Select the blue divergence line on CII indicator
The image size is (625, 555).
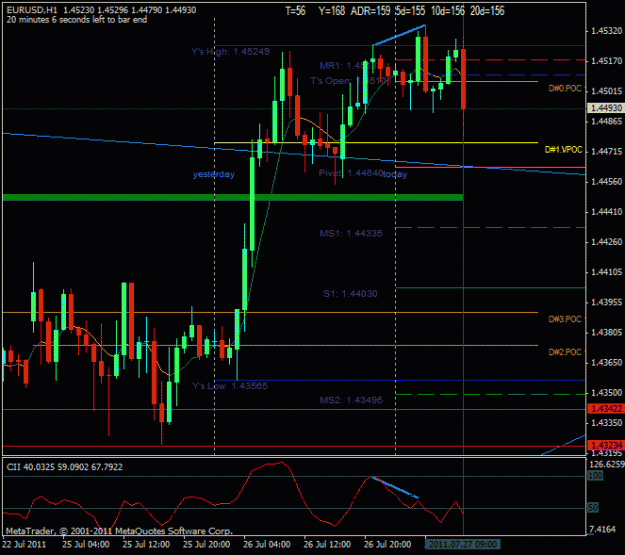pyautogui.click(x=395, y=488)
